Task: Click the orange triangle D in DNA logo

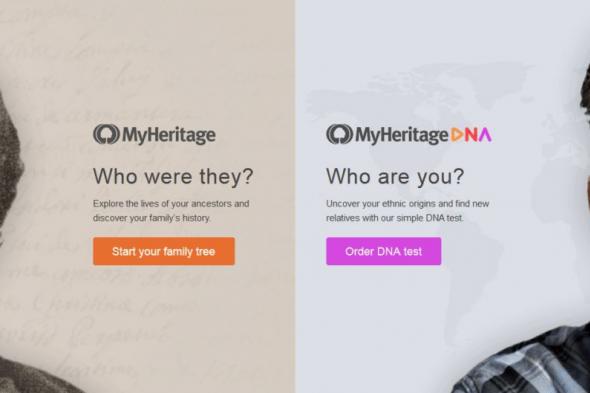Action: coord(456,135)
